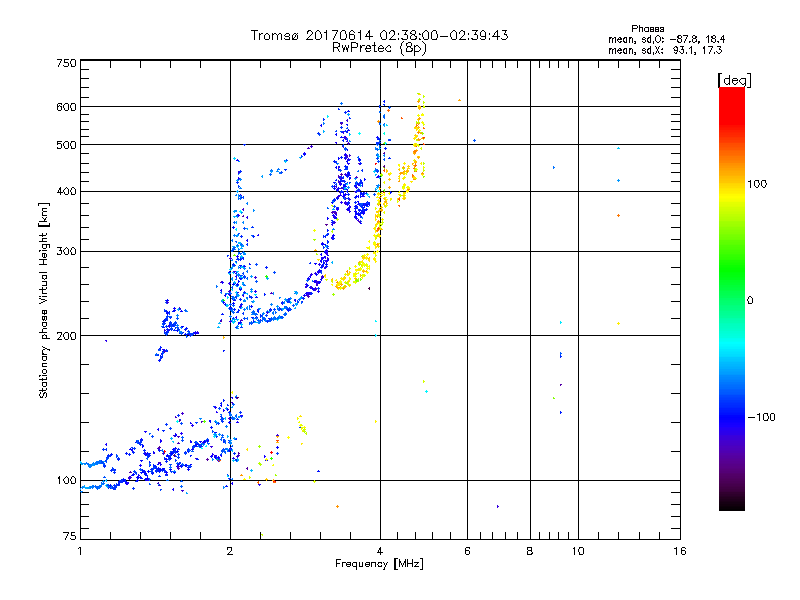The width and height of the screenshot is (800, 600).
Task: Click x-axis label '4'
Action: click(380, 551)
